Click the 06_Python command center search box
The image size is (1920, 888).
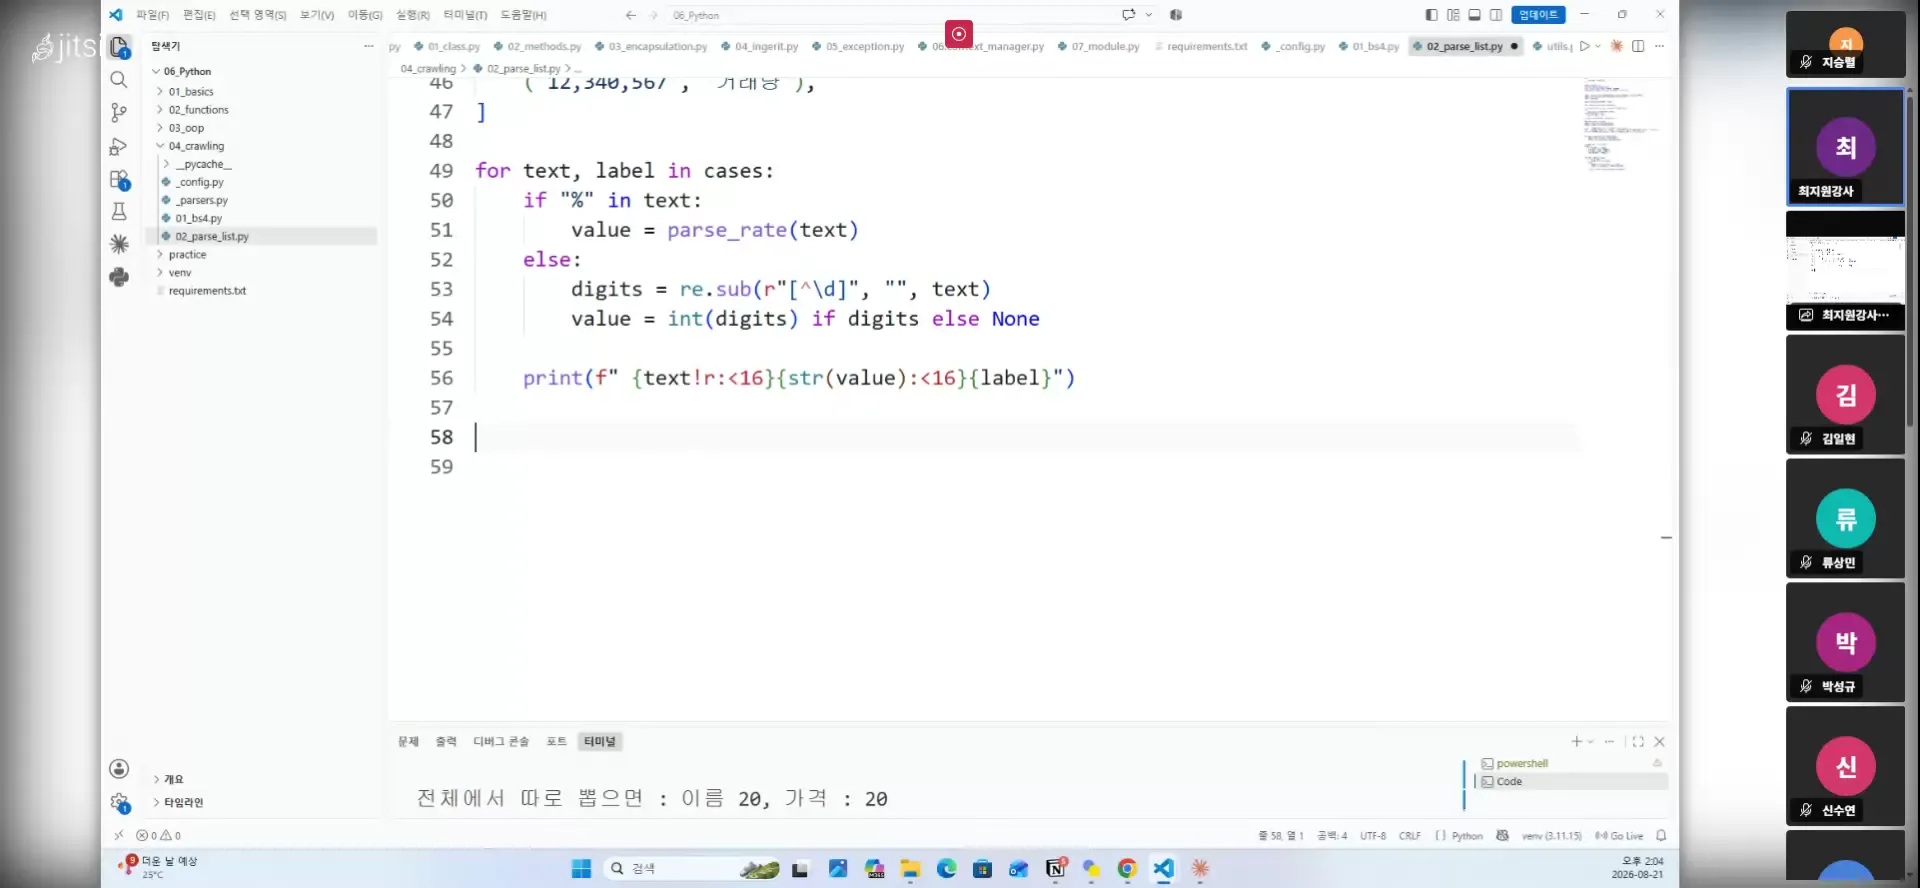click(x=890, y=15)
